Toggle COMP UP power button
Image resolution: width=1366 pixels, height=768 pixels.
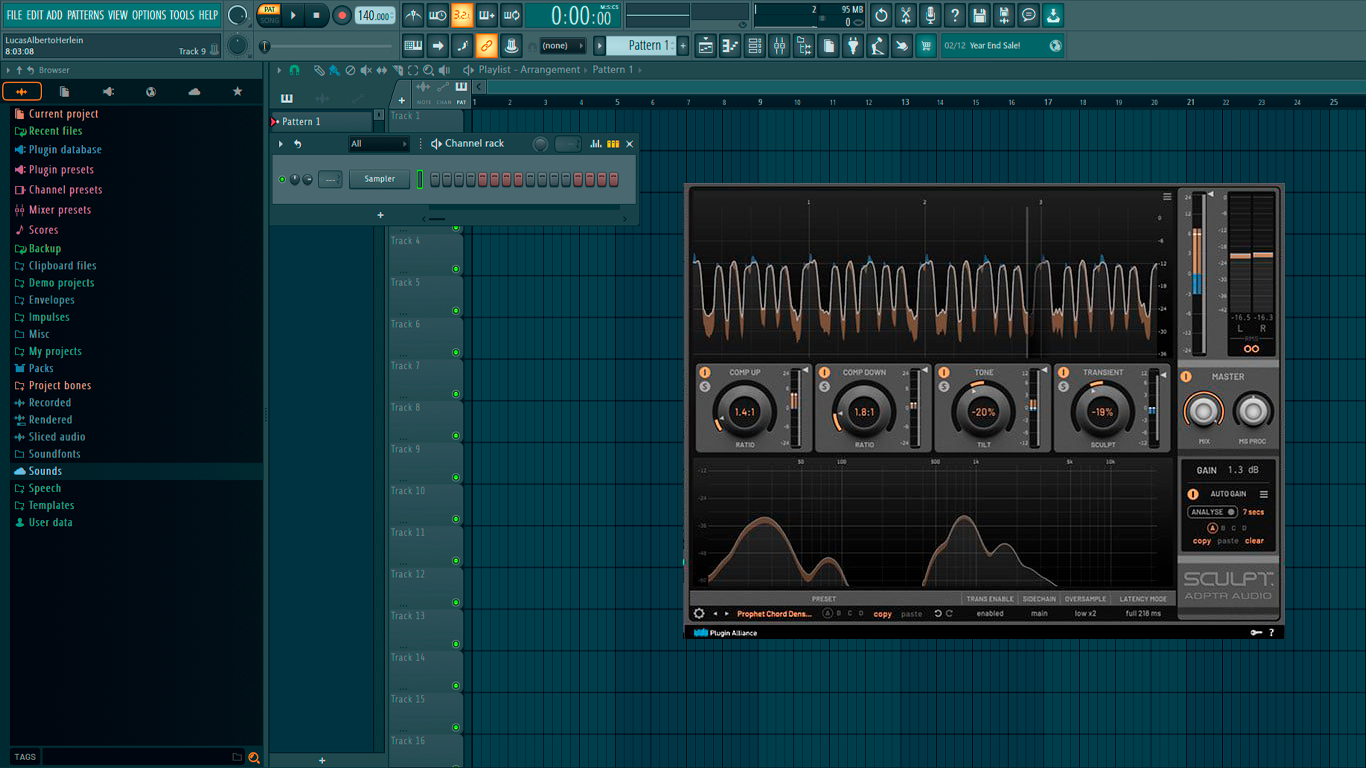(705, 372)
